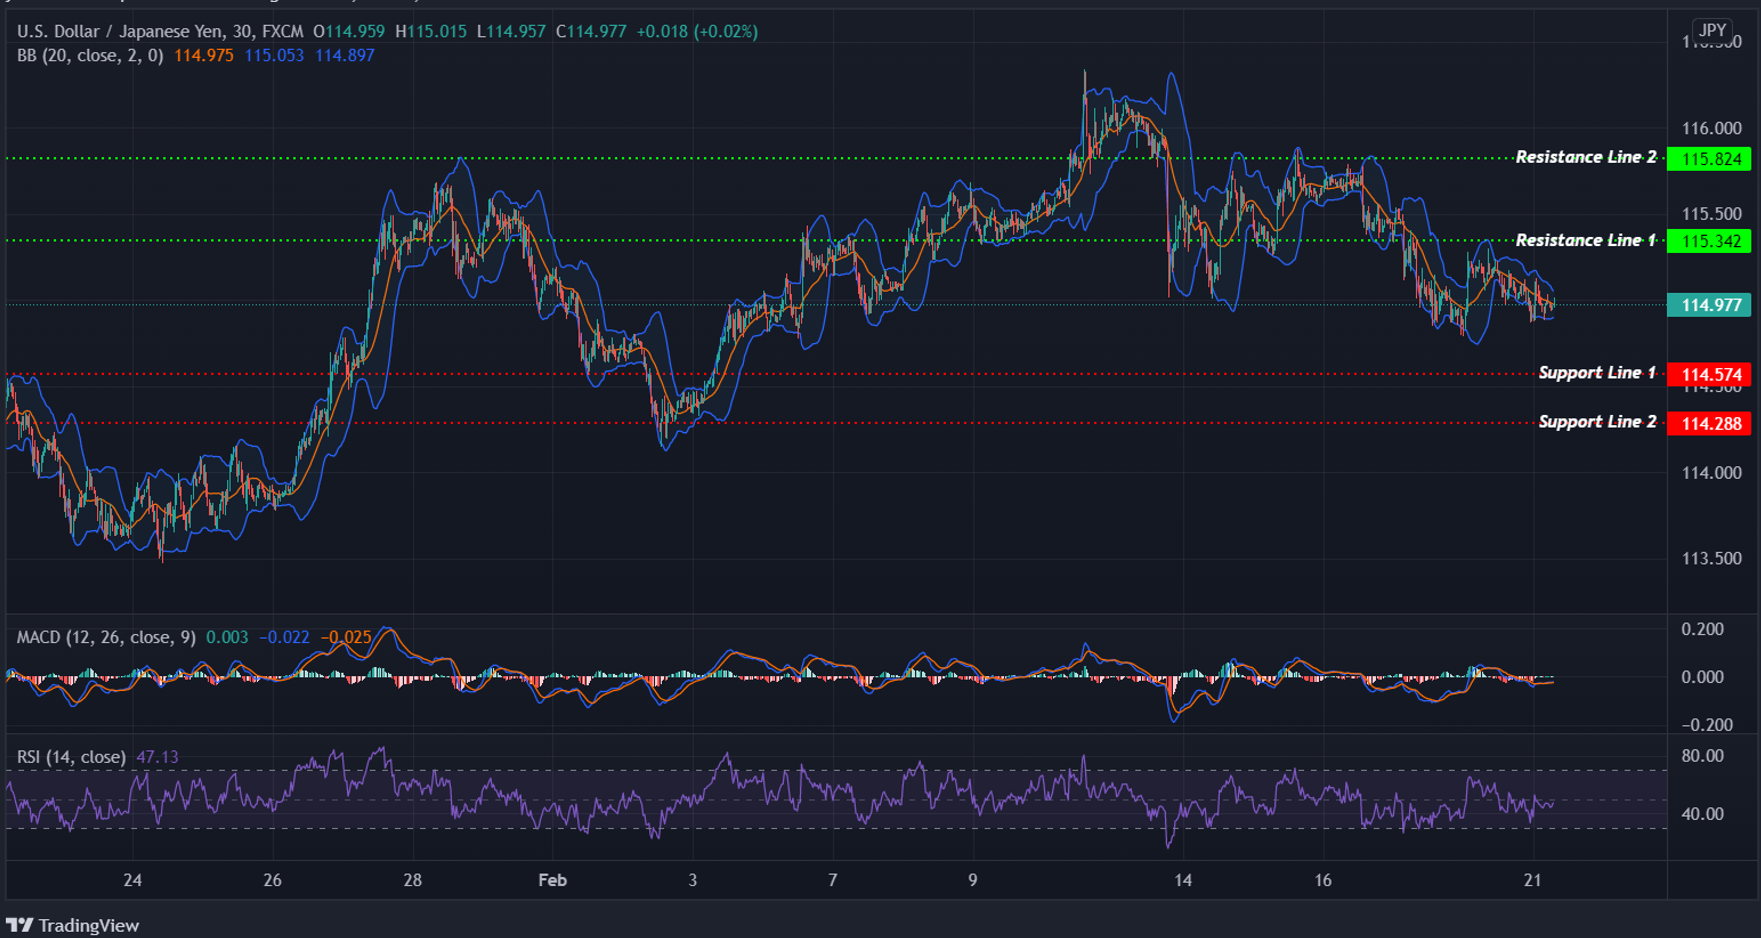
Task: Click the 114.574 support price tag
Action: click(x=1710, y=374)
